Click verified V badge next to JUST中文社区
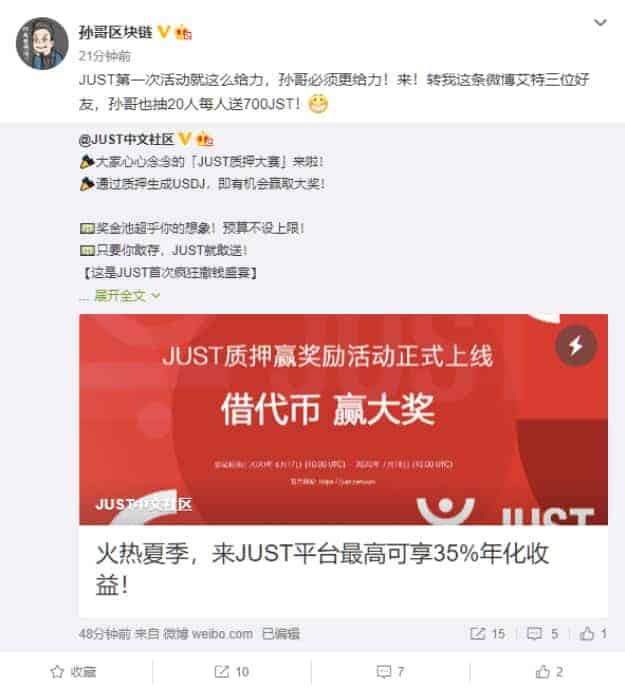This screenshot has width=625, height=689. click(185, 139)
